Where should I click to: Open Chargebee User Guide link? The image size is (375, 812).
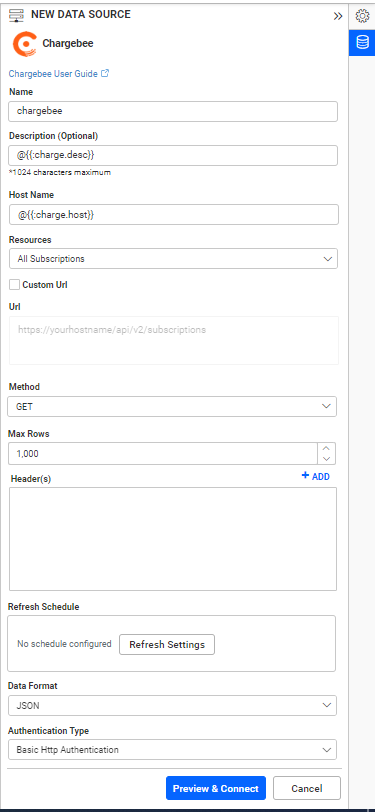point(53,74)
